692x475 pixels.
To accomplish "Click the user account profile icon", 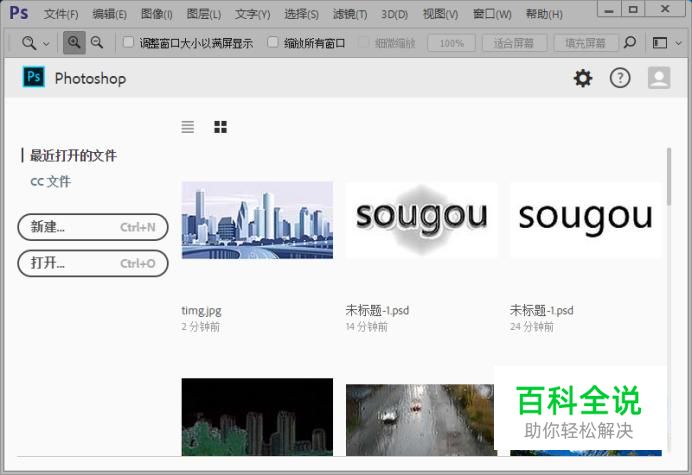I will [659, 78].
